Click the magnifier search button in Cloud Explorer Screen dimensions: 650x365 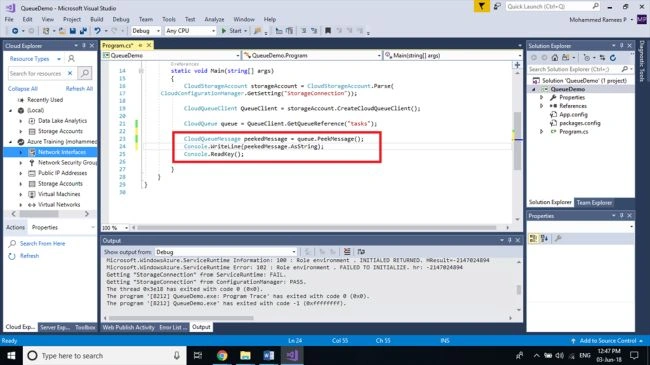coord(85,73)
